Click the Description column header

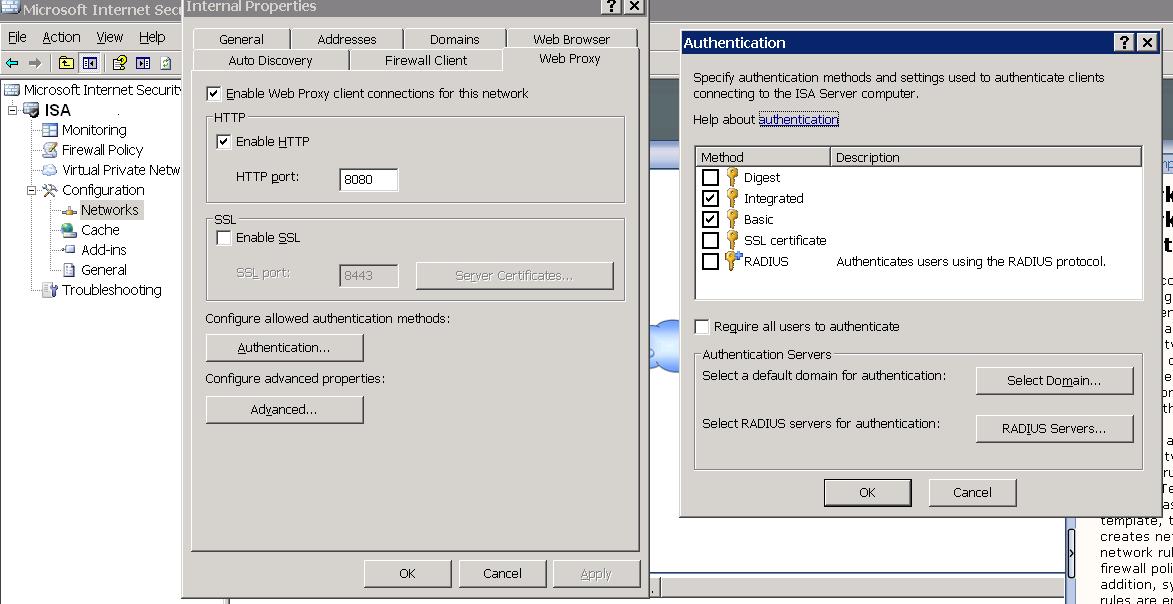(x=986, y=157)
